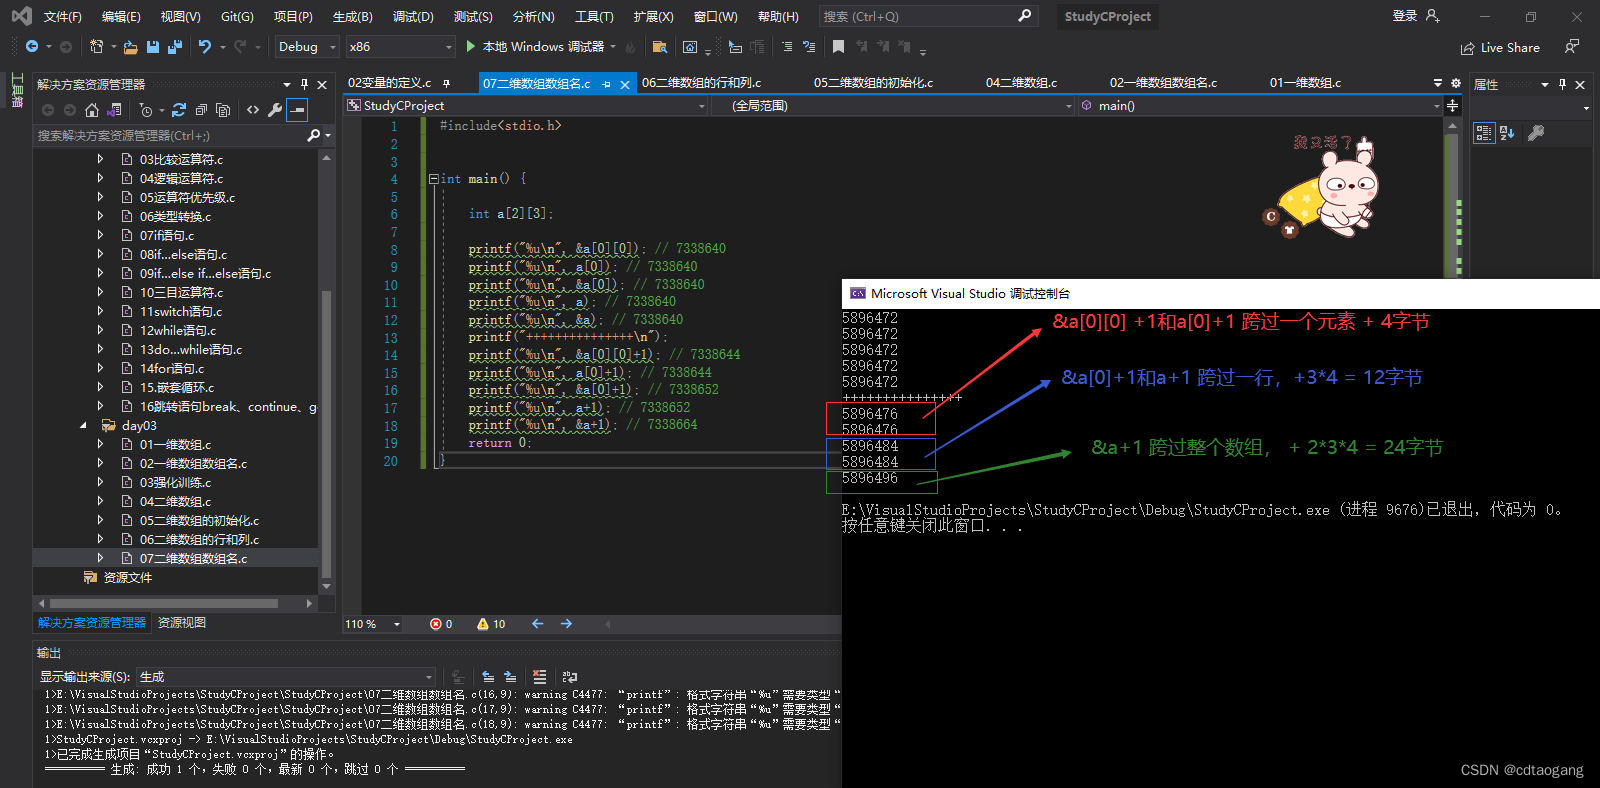The width and height of the screenshot is (1600, 788).
Task: Open pending changes filter clock icon
Action: 146,110
